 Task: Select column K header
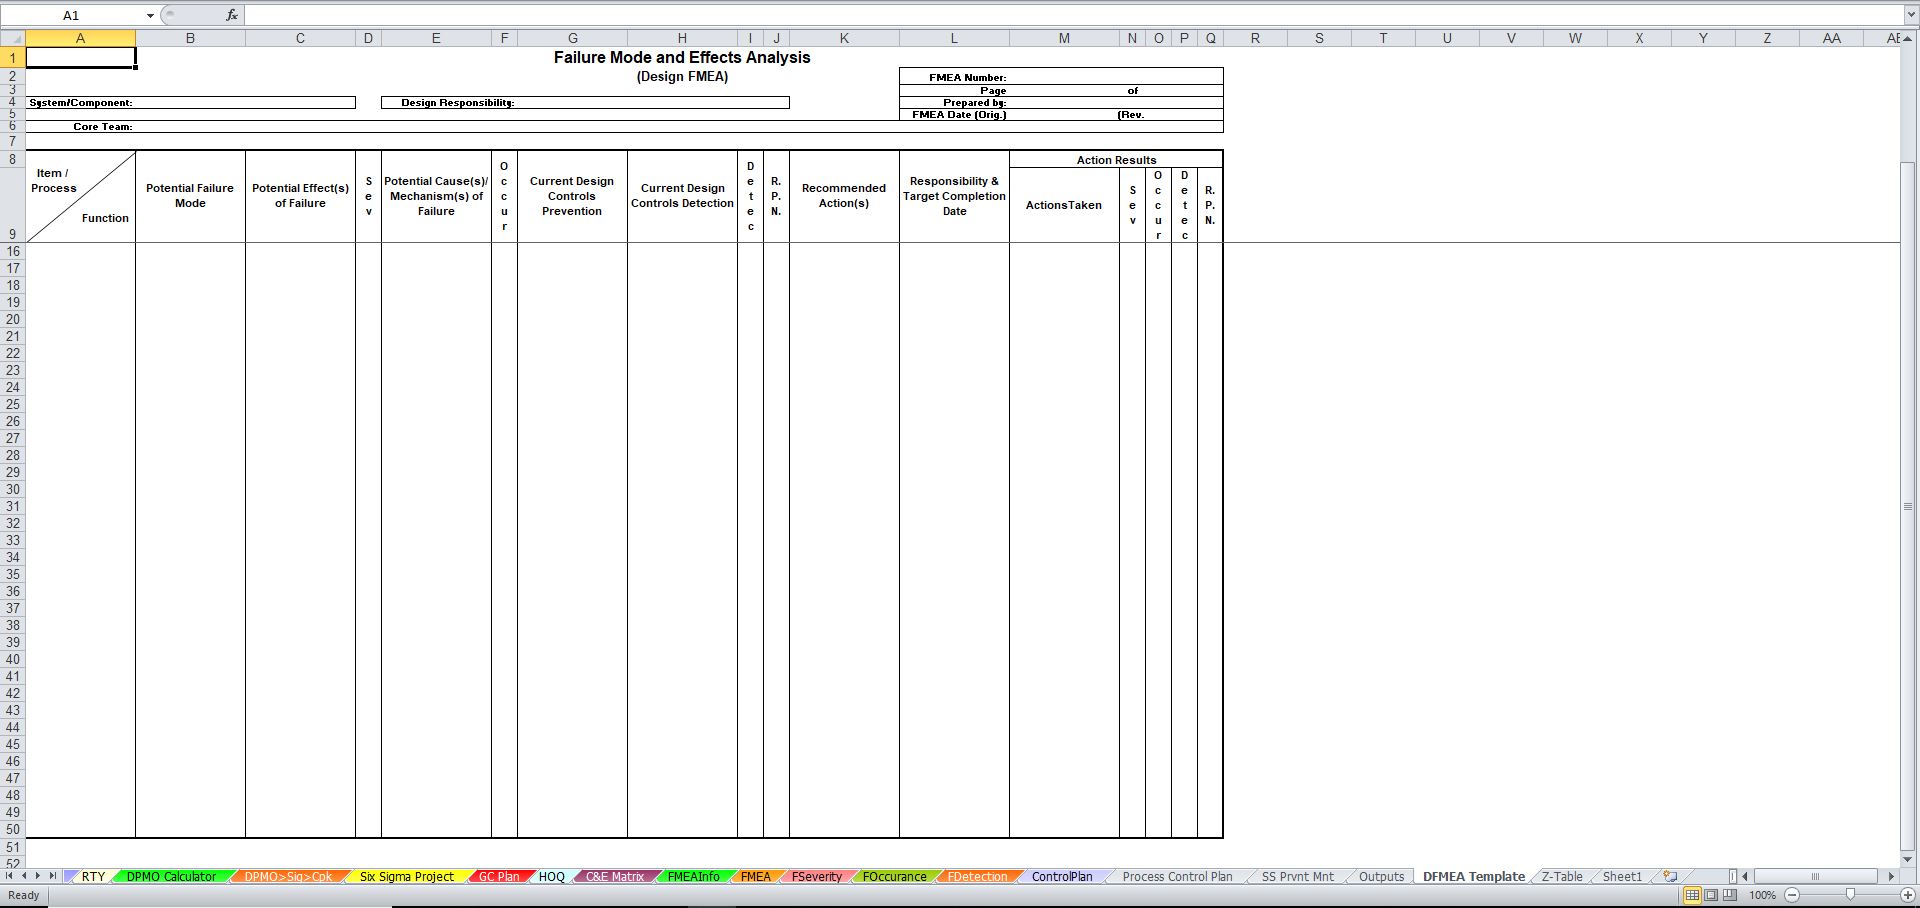(844, 38)
